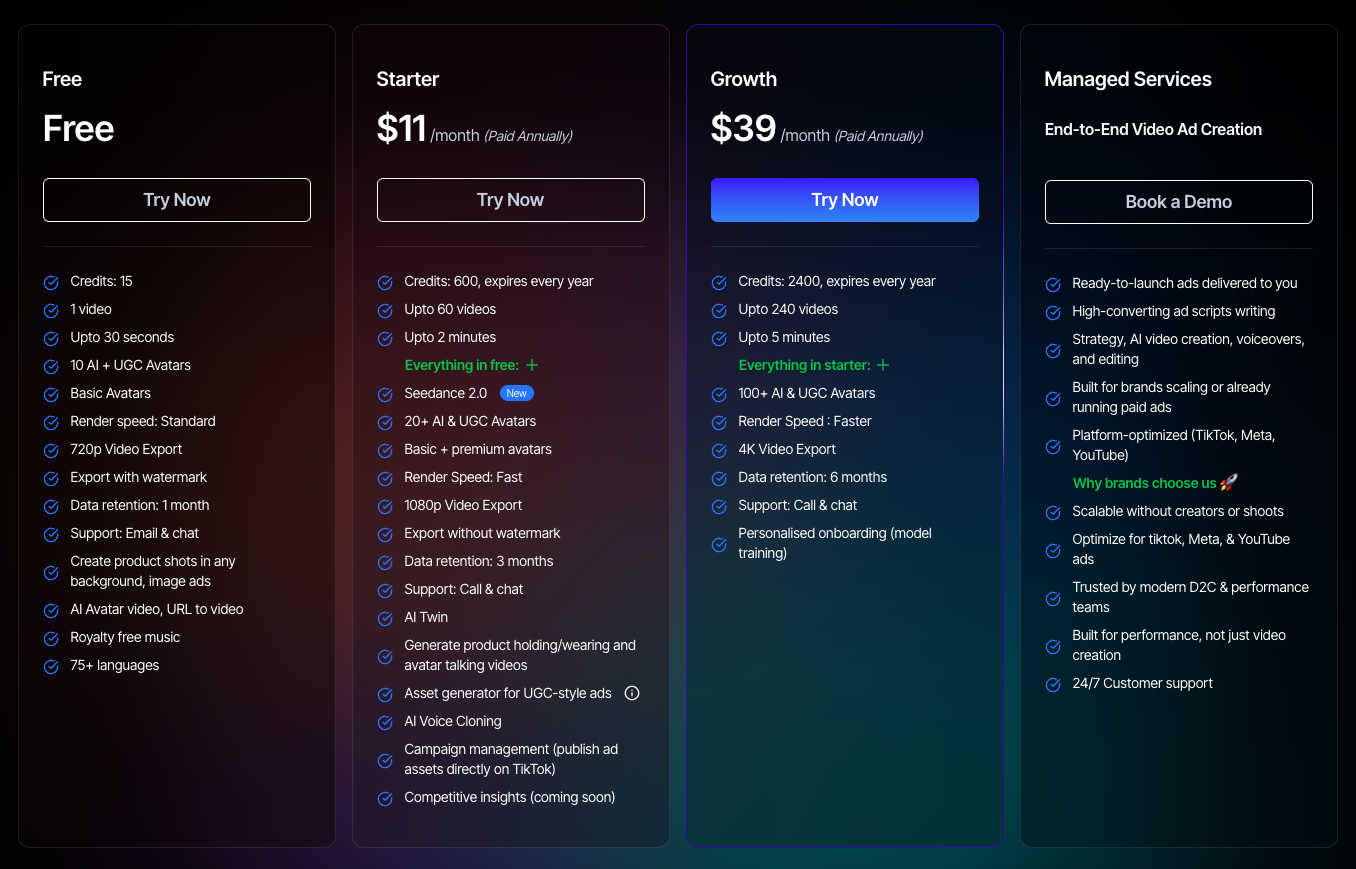1356x869 pixels.
Task: Click the blue 'New' badge beside Seedance 2.0
Action: pos(516,394)
